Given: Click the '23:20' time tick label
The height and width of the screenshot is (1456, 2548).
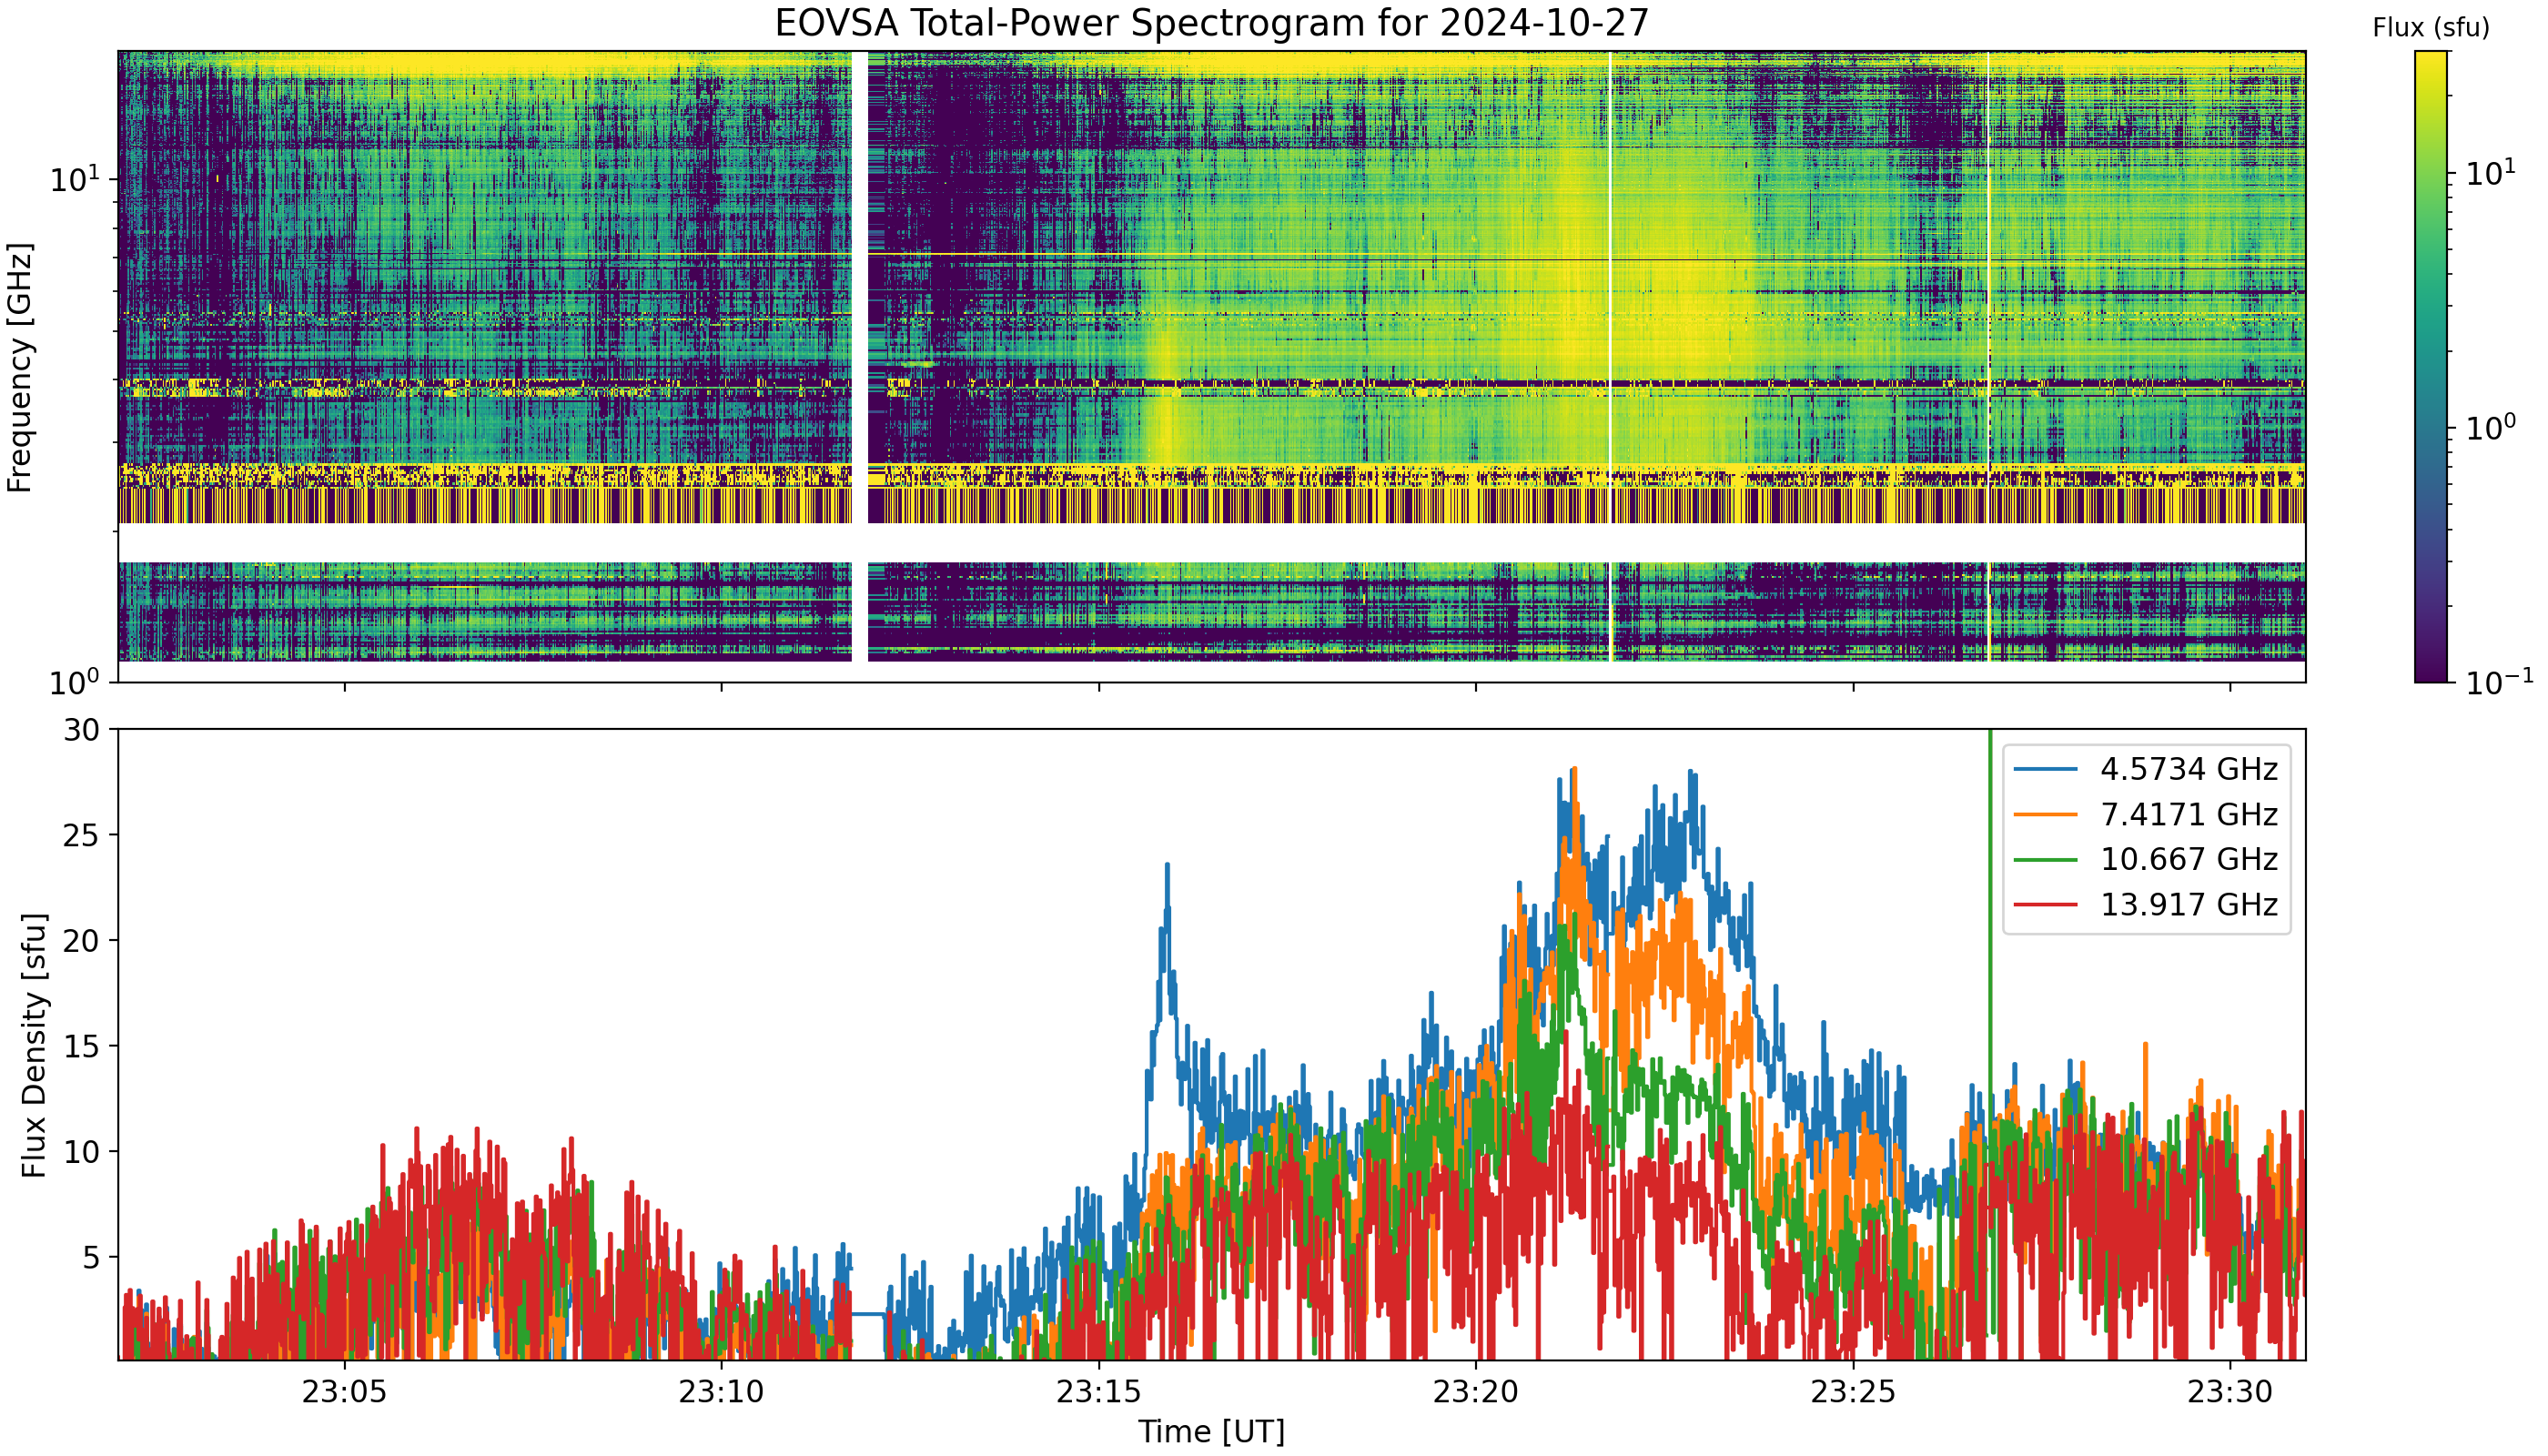Looking at the screenshot, I should 1476,1392.
